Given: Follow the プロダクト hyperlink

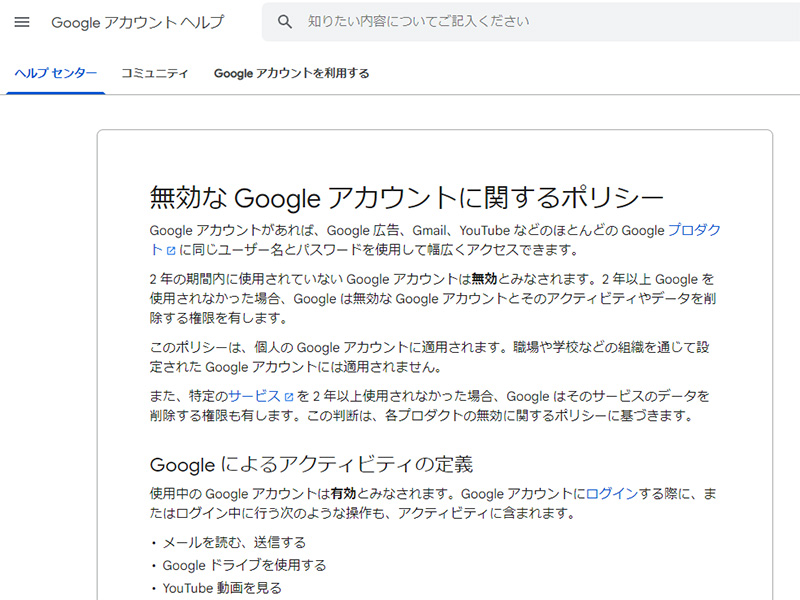Looking at the screenshot, I should [x=694, y=230].
